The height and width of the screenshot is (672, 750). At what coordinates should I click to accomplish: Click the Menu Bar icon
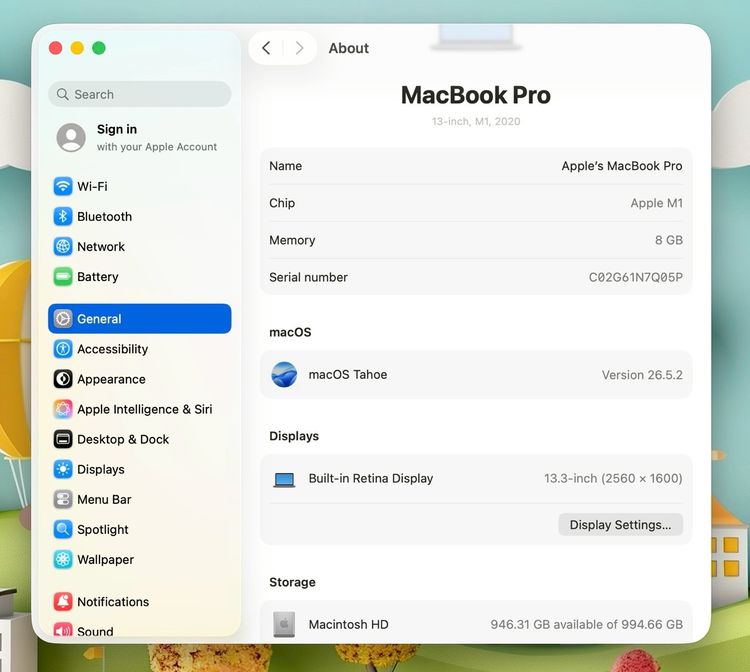pos(63,499)
